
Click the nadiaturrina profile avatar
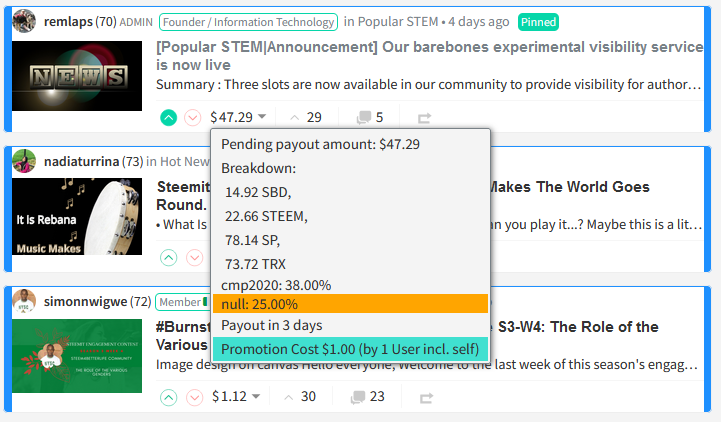click(26, 161)
